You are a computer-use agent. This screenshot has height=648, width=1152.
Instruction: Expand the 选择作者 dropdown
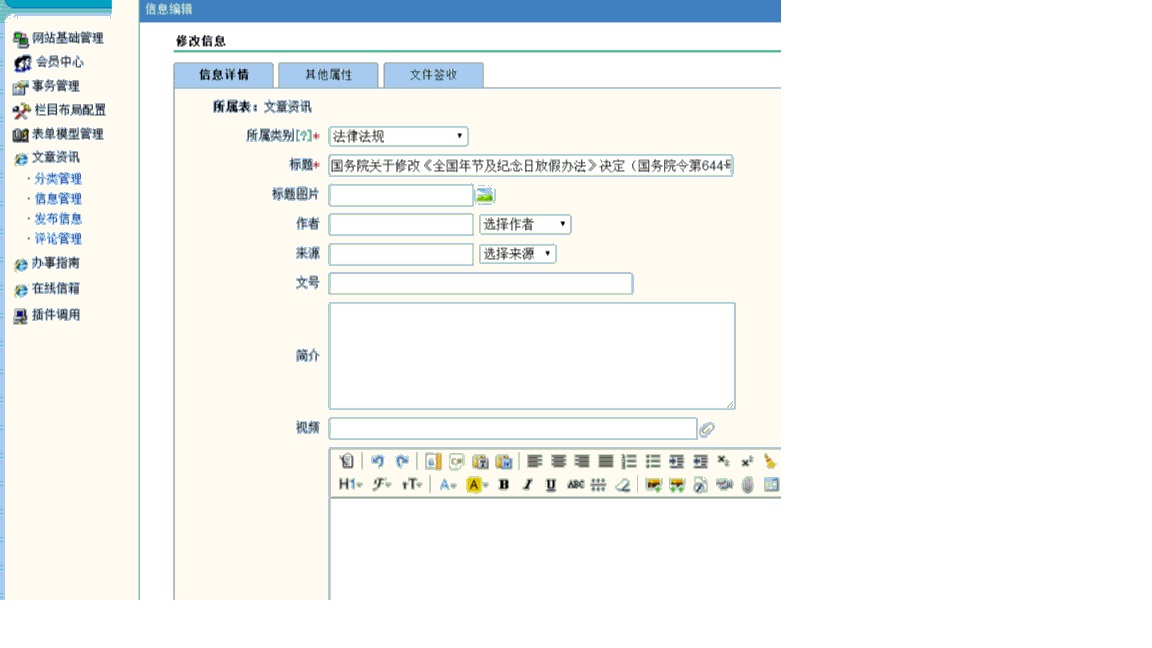525,225
